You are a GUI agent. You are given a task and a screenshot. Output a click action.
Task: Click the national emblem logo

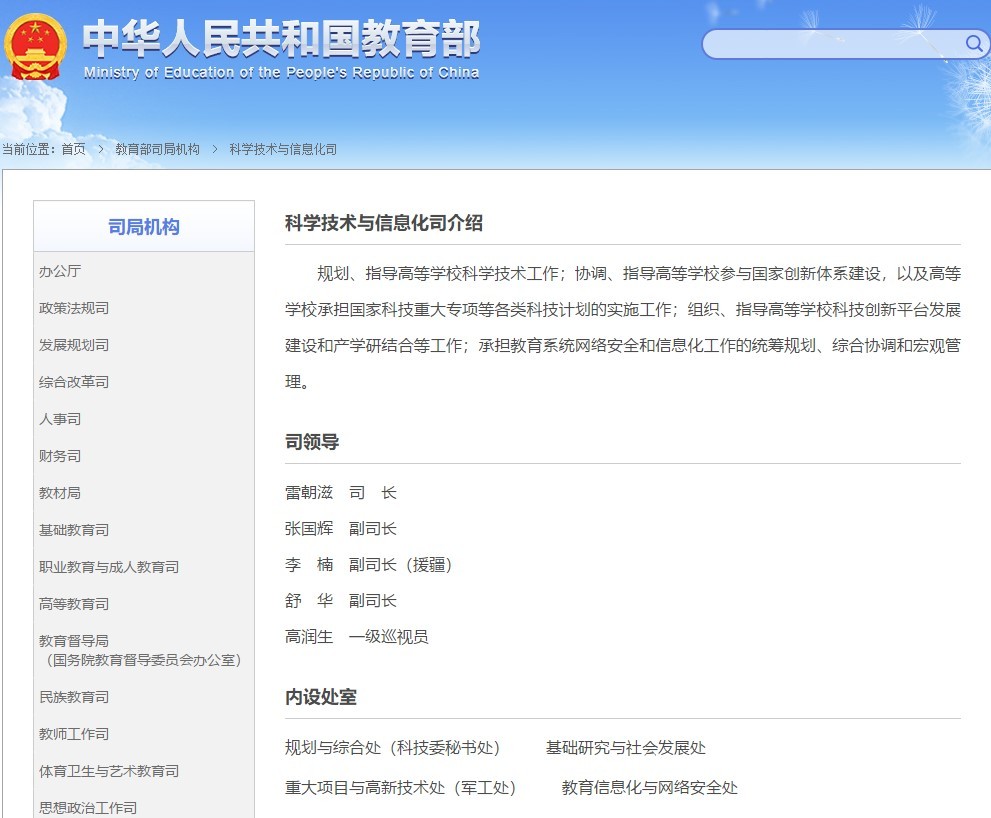(35, 47)
